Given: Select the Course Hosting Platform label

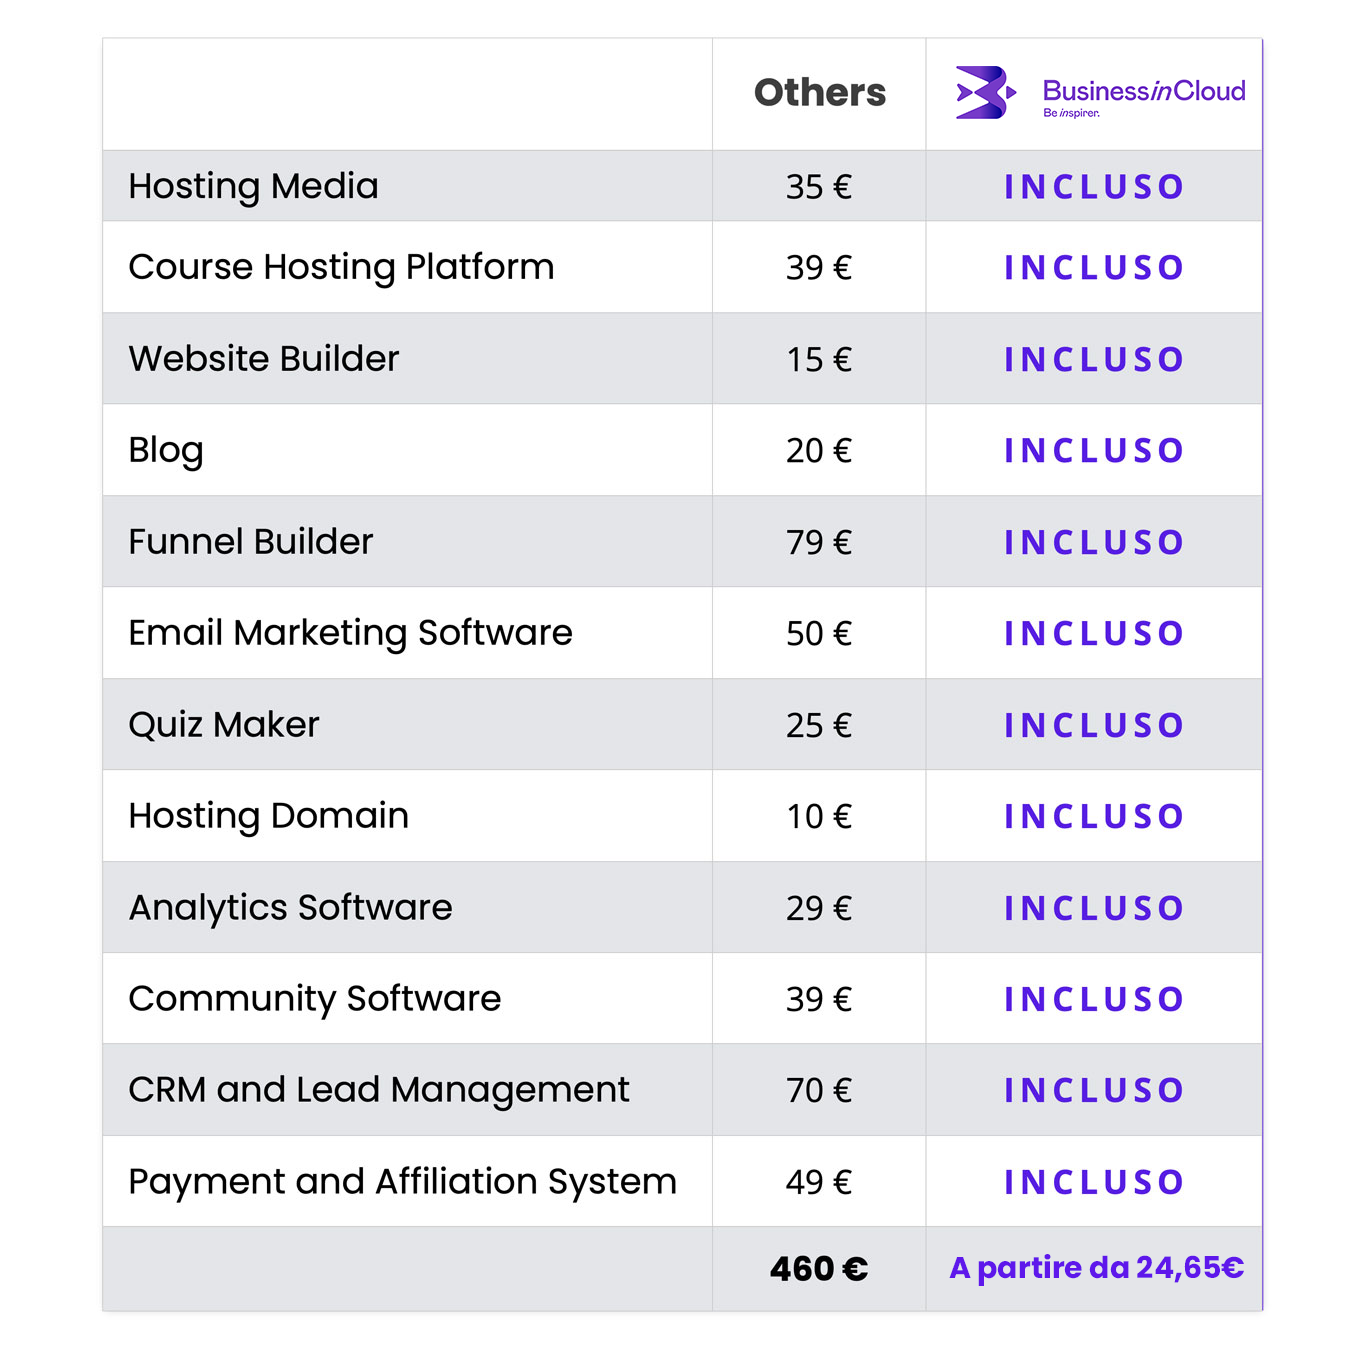Looking at the screenshot, I should [x=341, y=267].
